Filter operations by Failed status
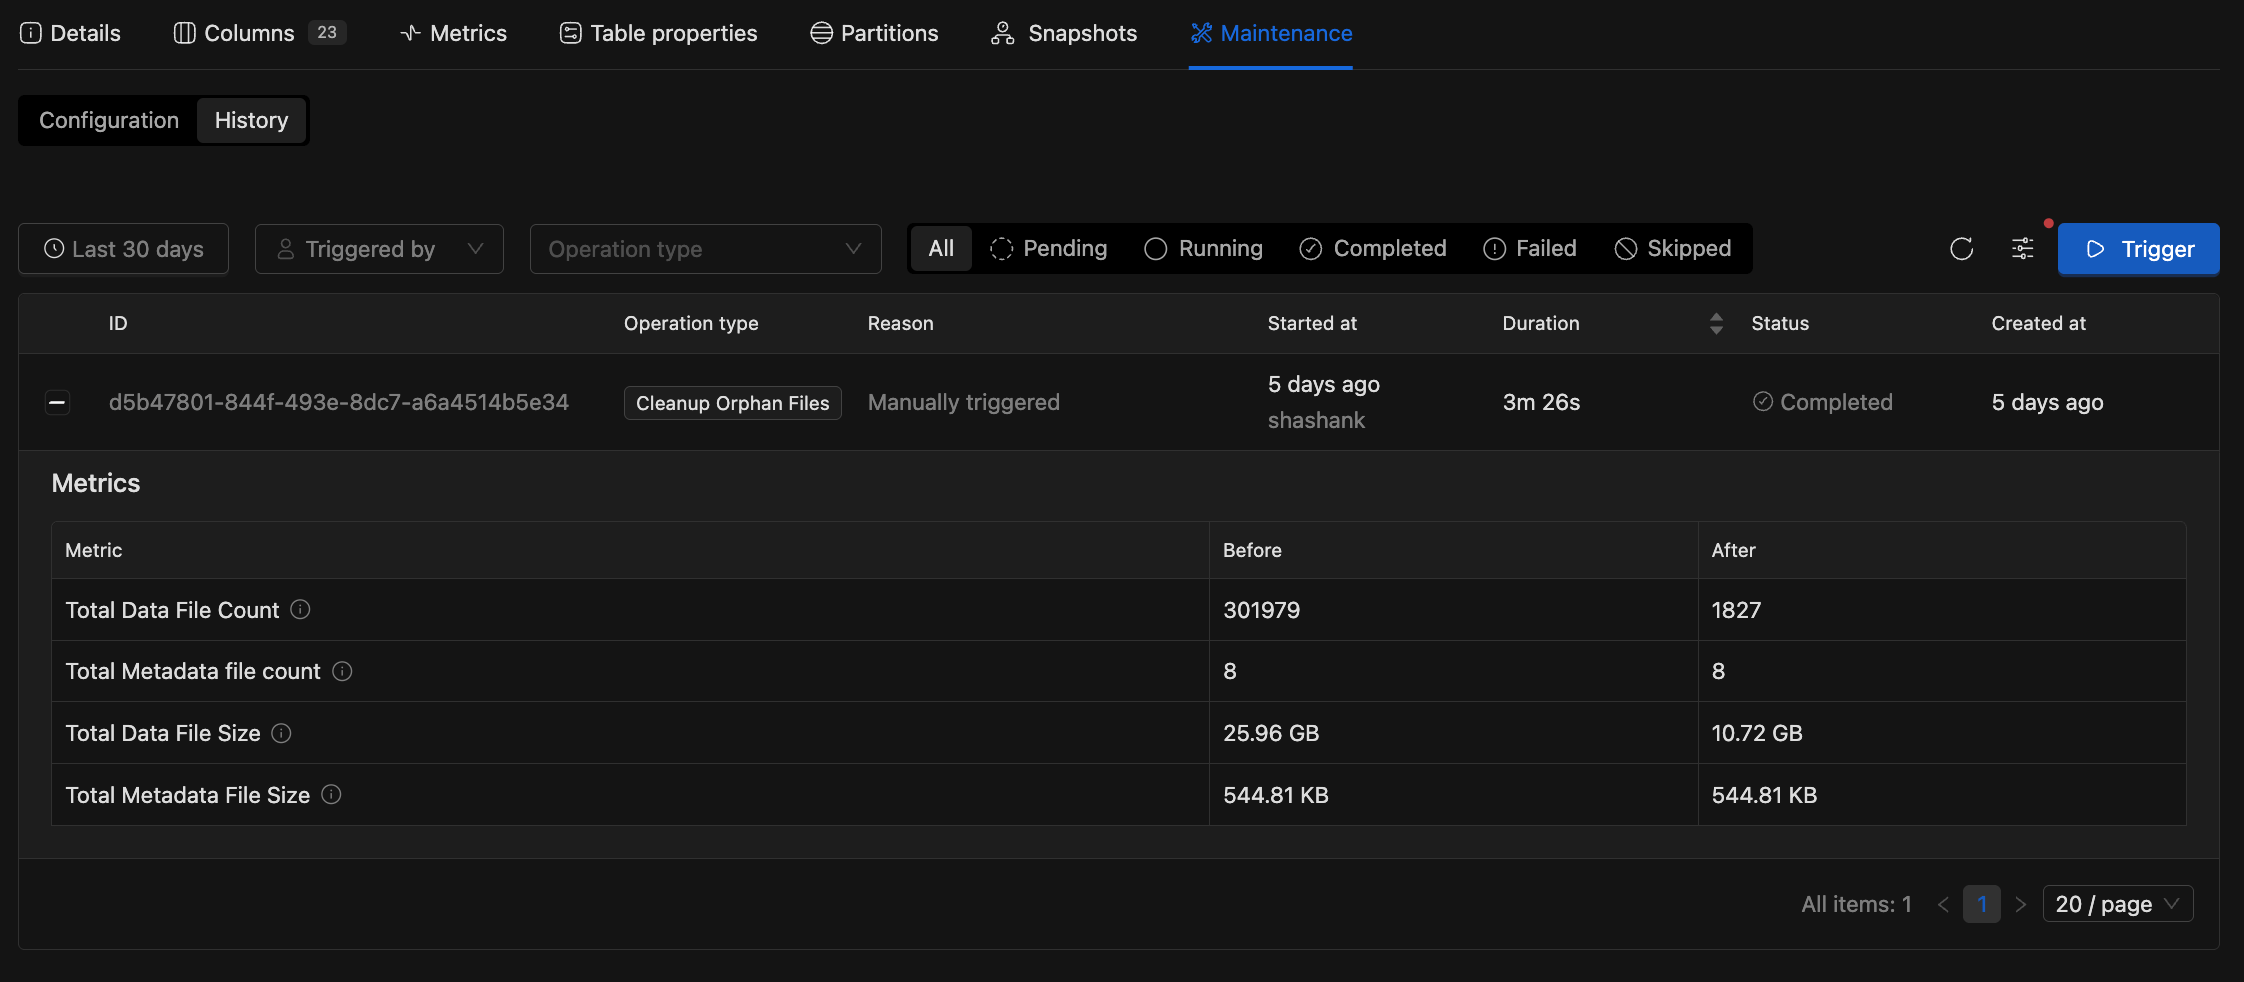The image size is (2244, 982). click(1530, 248)
